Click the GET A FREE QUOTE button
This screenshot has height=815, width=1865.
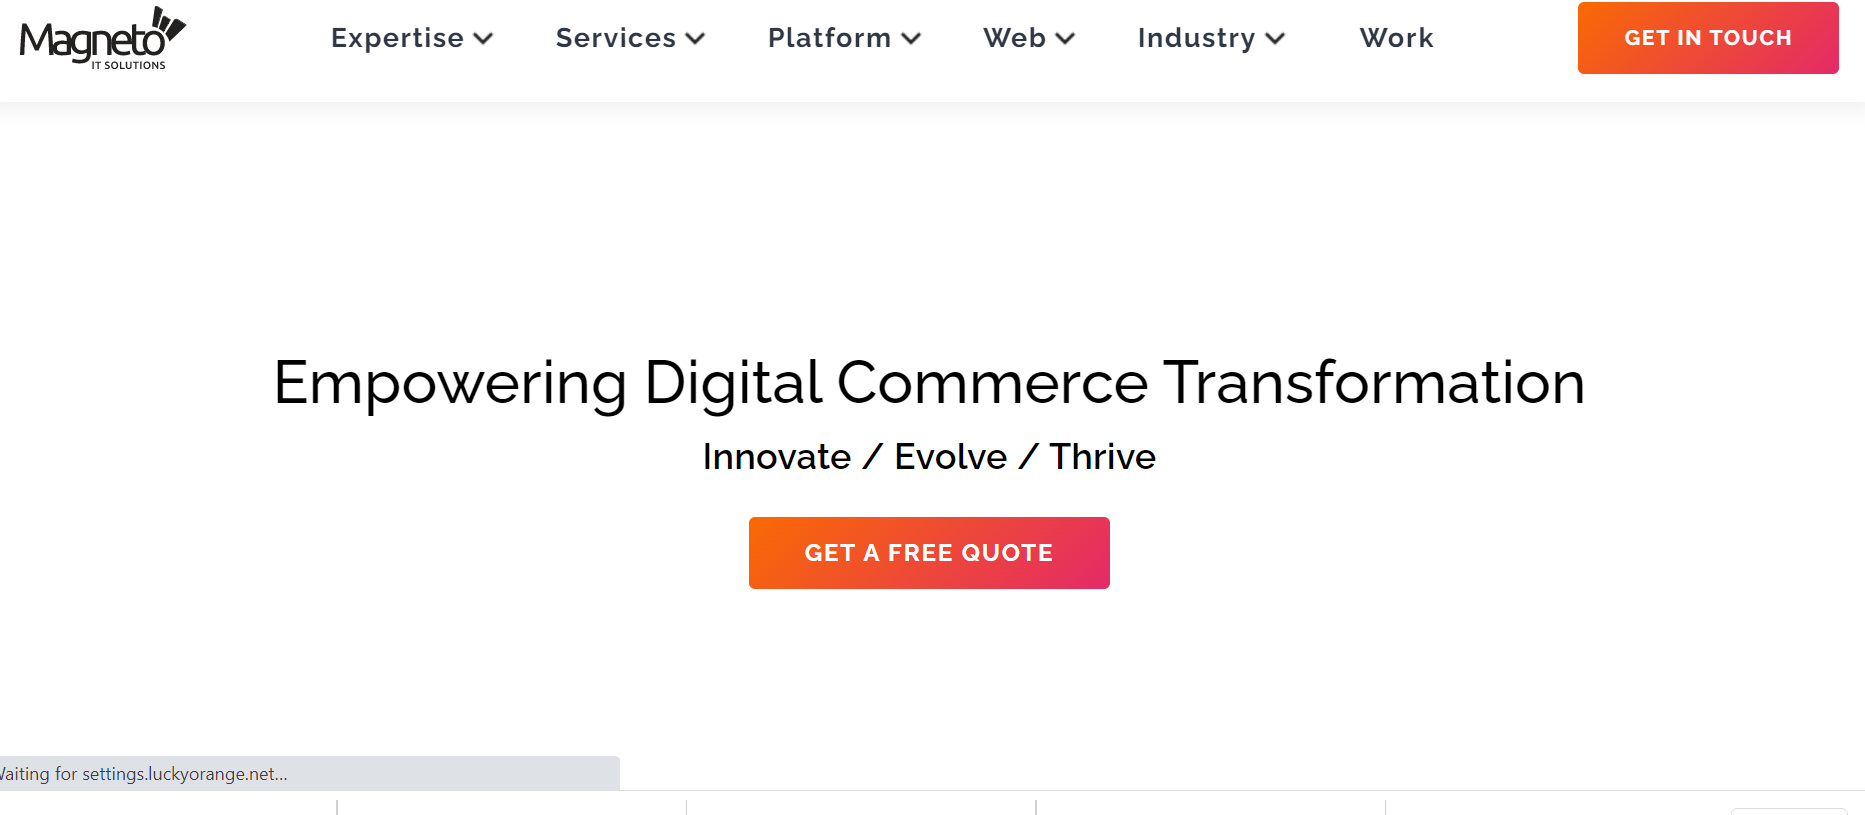tap(929, 553)
